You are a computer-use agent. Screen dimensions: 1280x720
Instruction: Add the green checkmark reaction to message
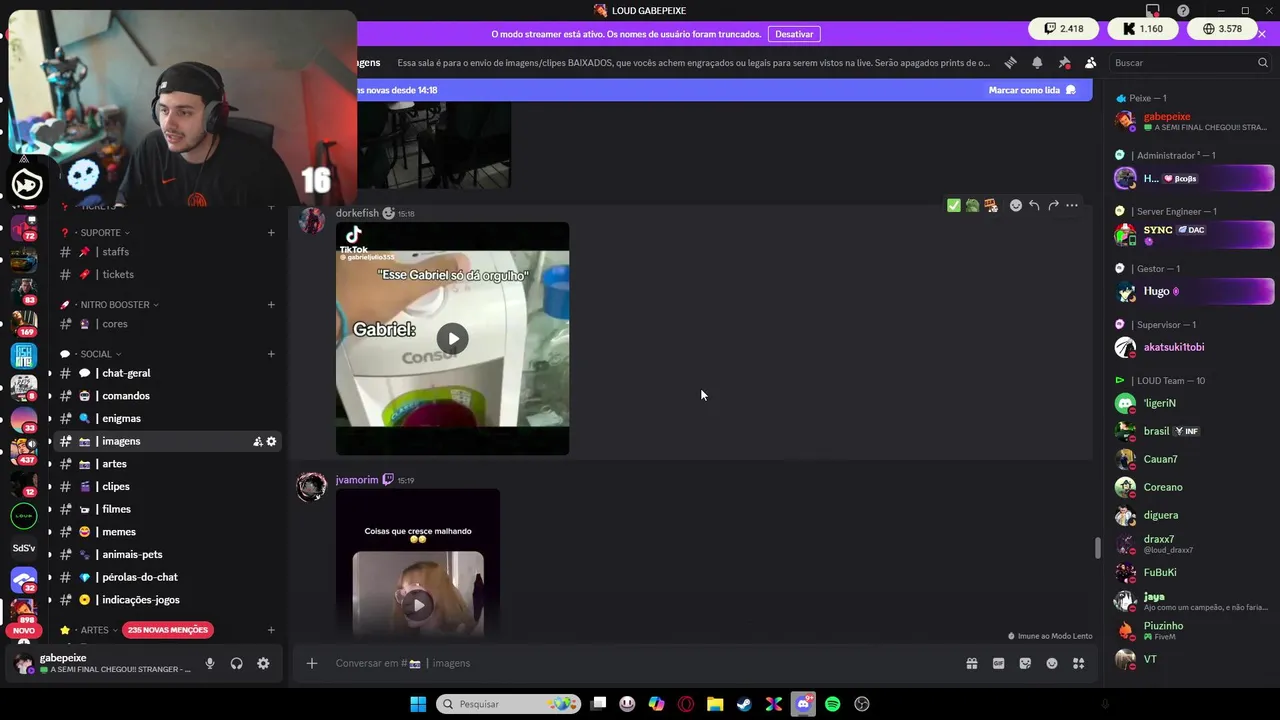pos(954,205)
